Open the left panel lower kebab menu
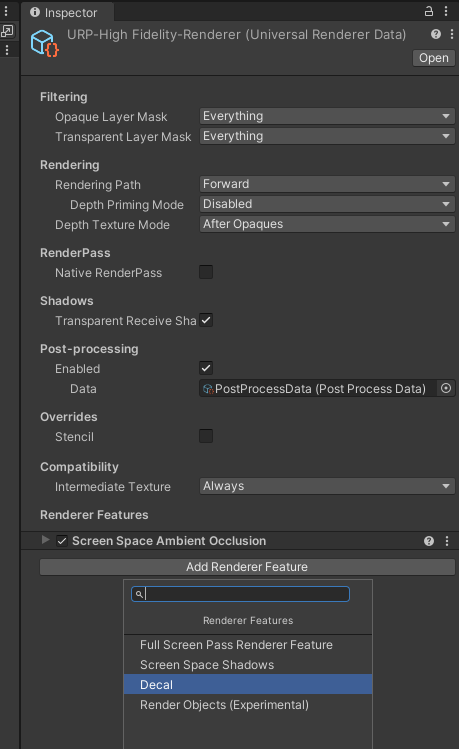The image size is (459, 749). 7,50
